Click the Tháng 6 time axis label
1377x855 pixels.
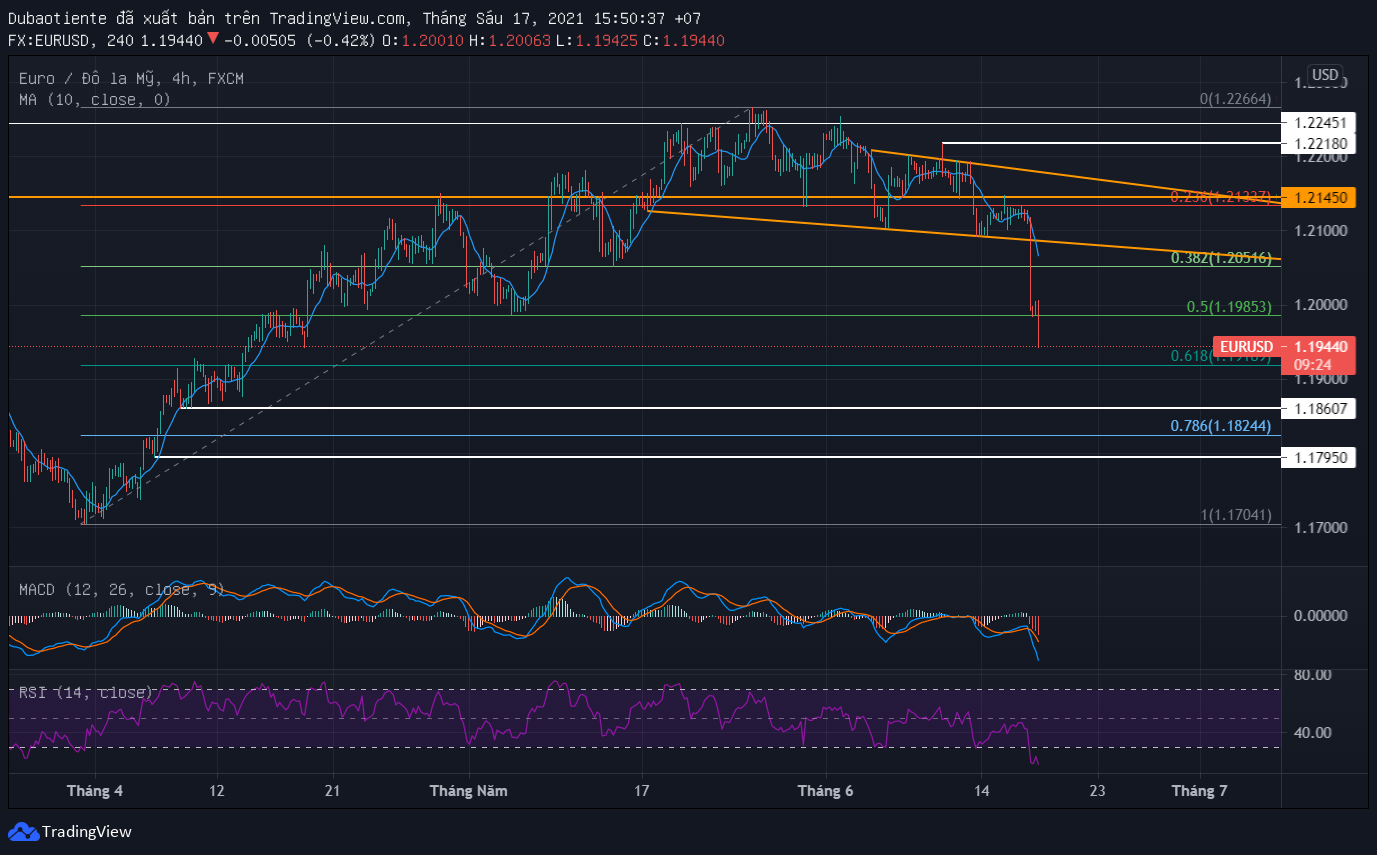point(825,790)
